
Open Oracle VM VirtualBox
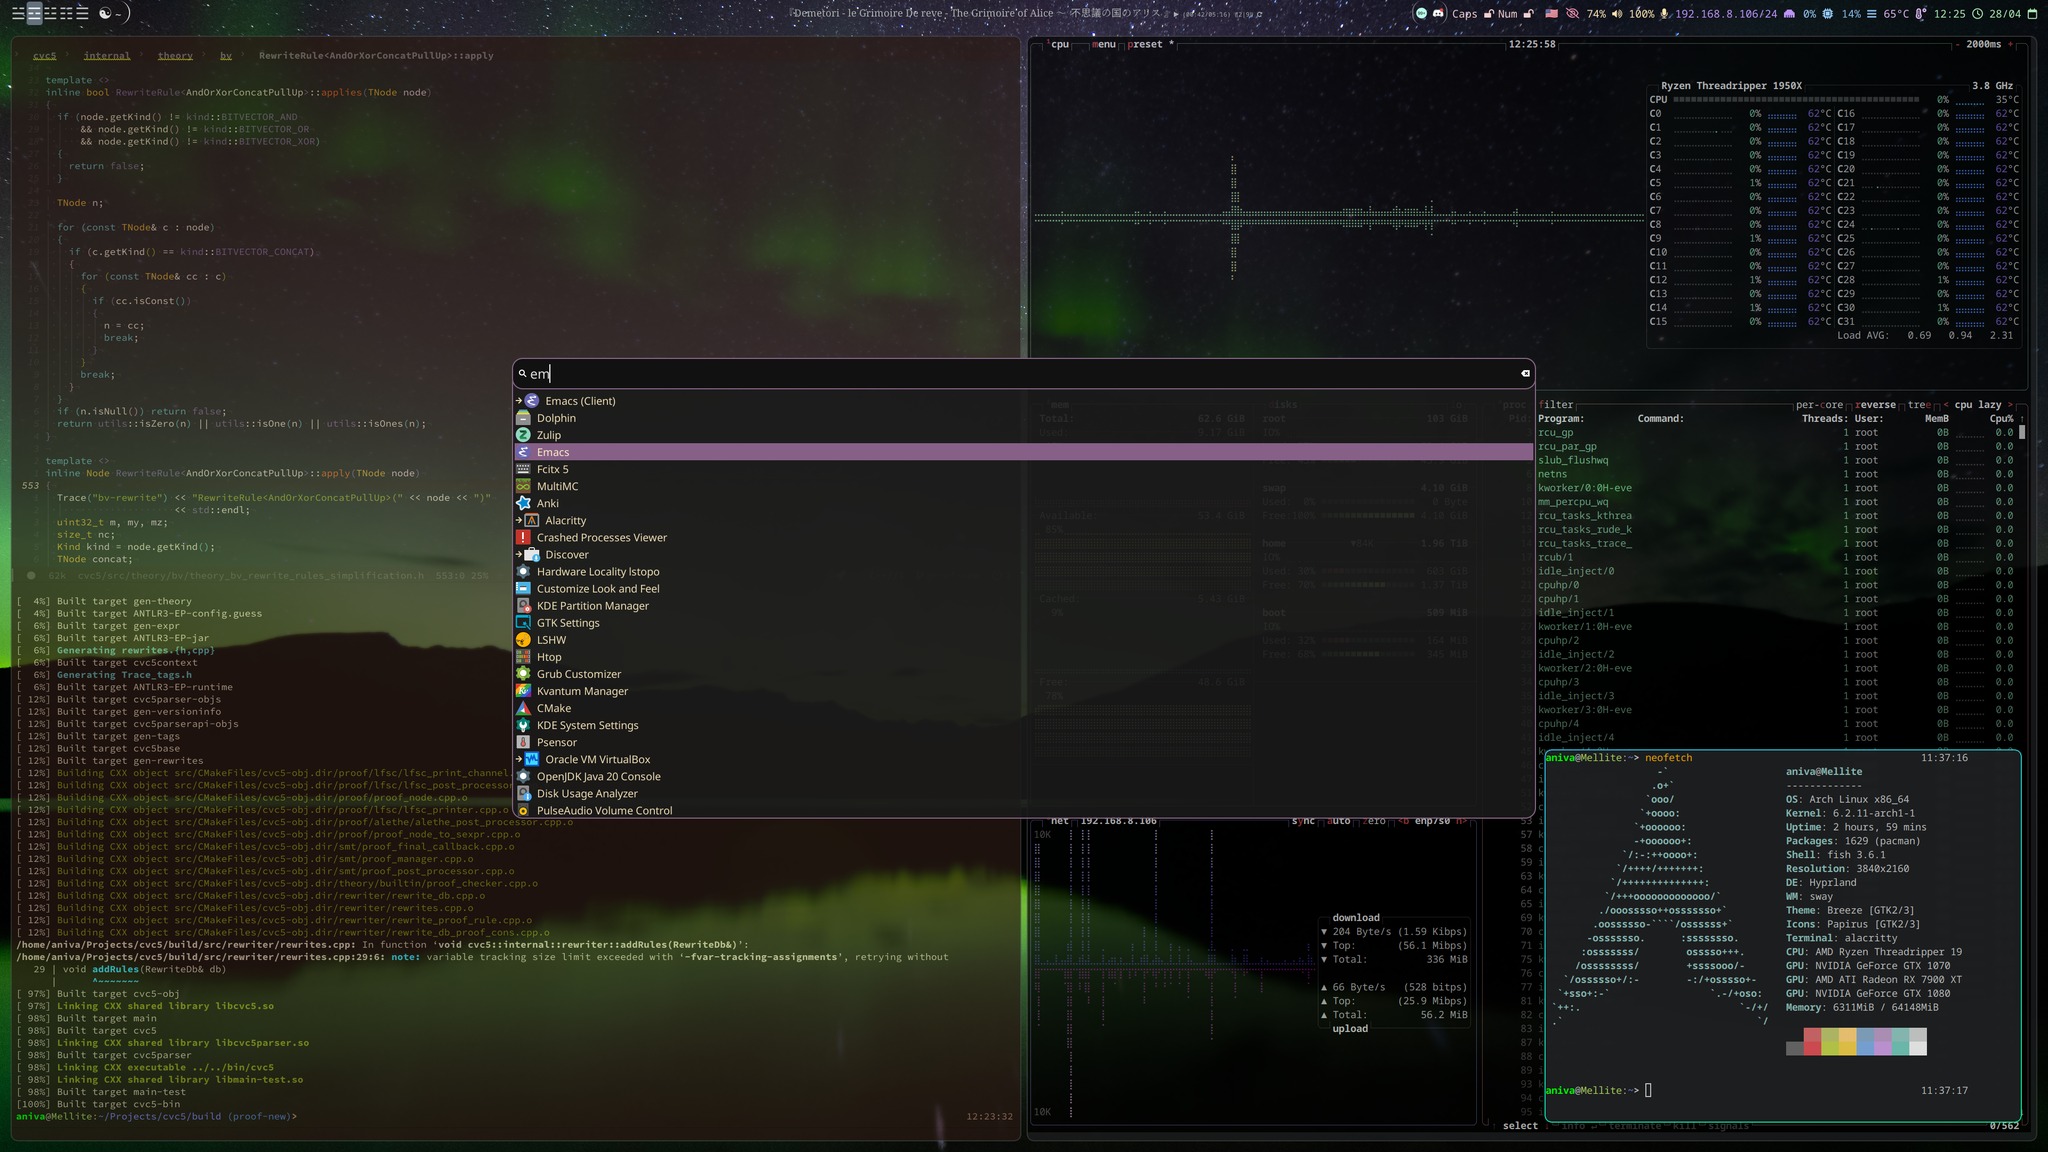coord(1024,759)
